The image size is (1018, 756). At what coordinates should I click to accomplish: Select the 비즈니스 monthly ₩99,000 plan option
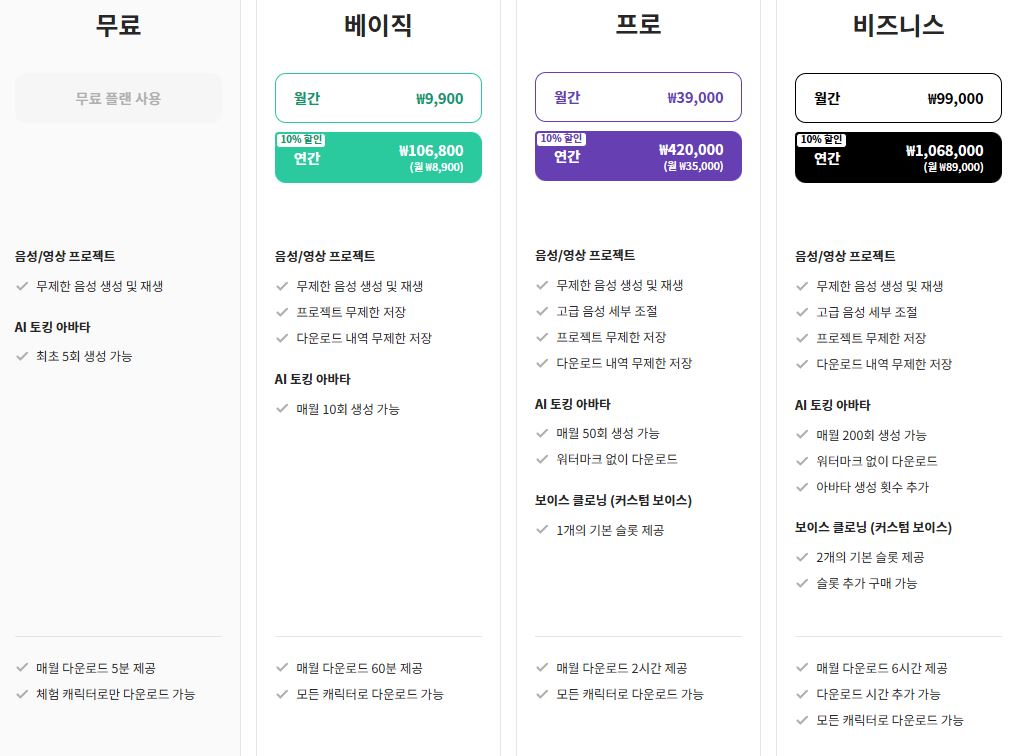pos(898,97)
